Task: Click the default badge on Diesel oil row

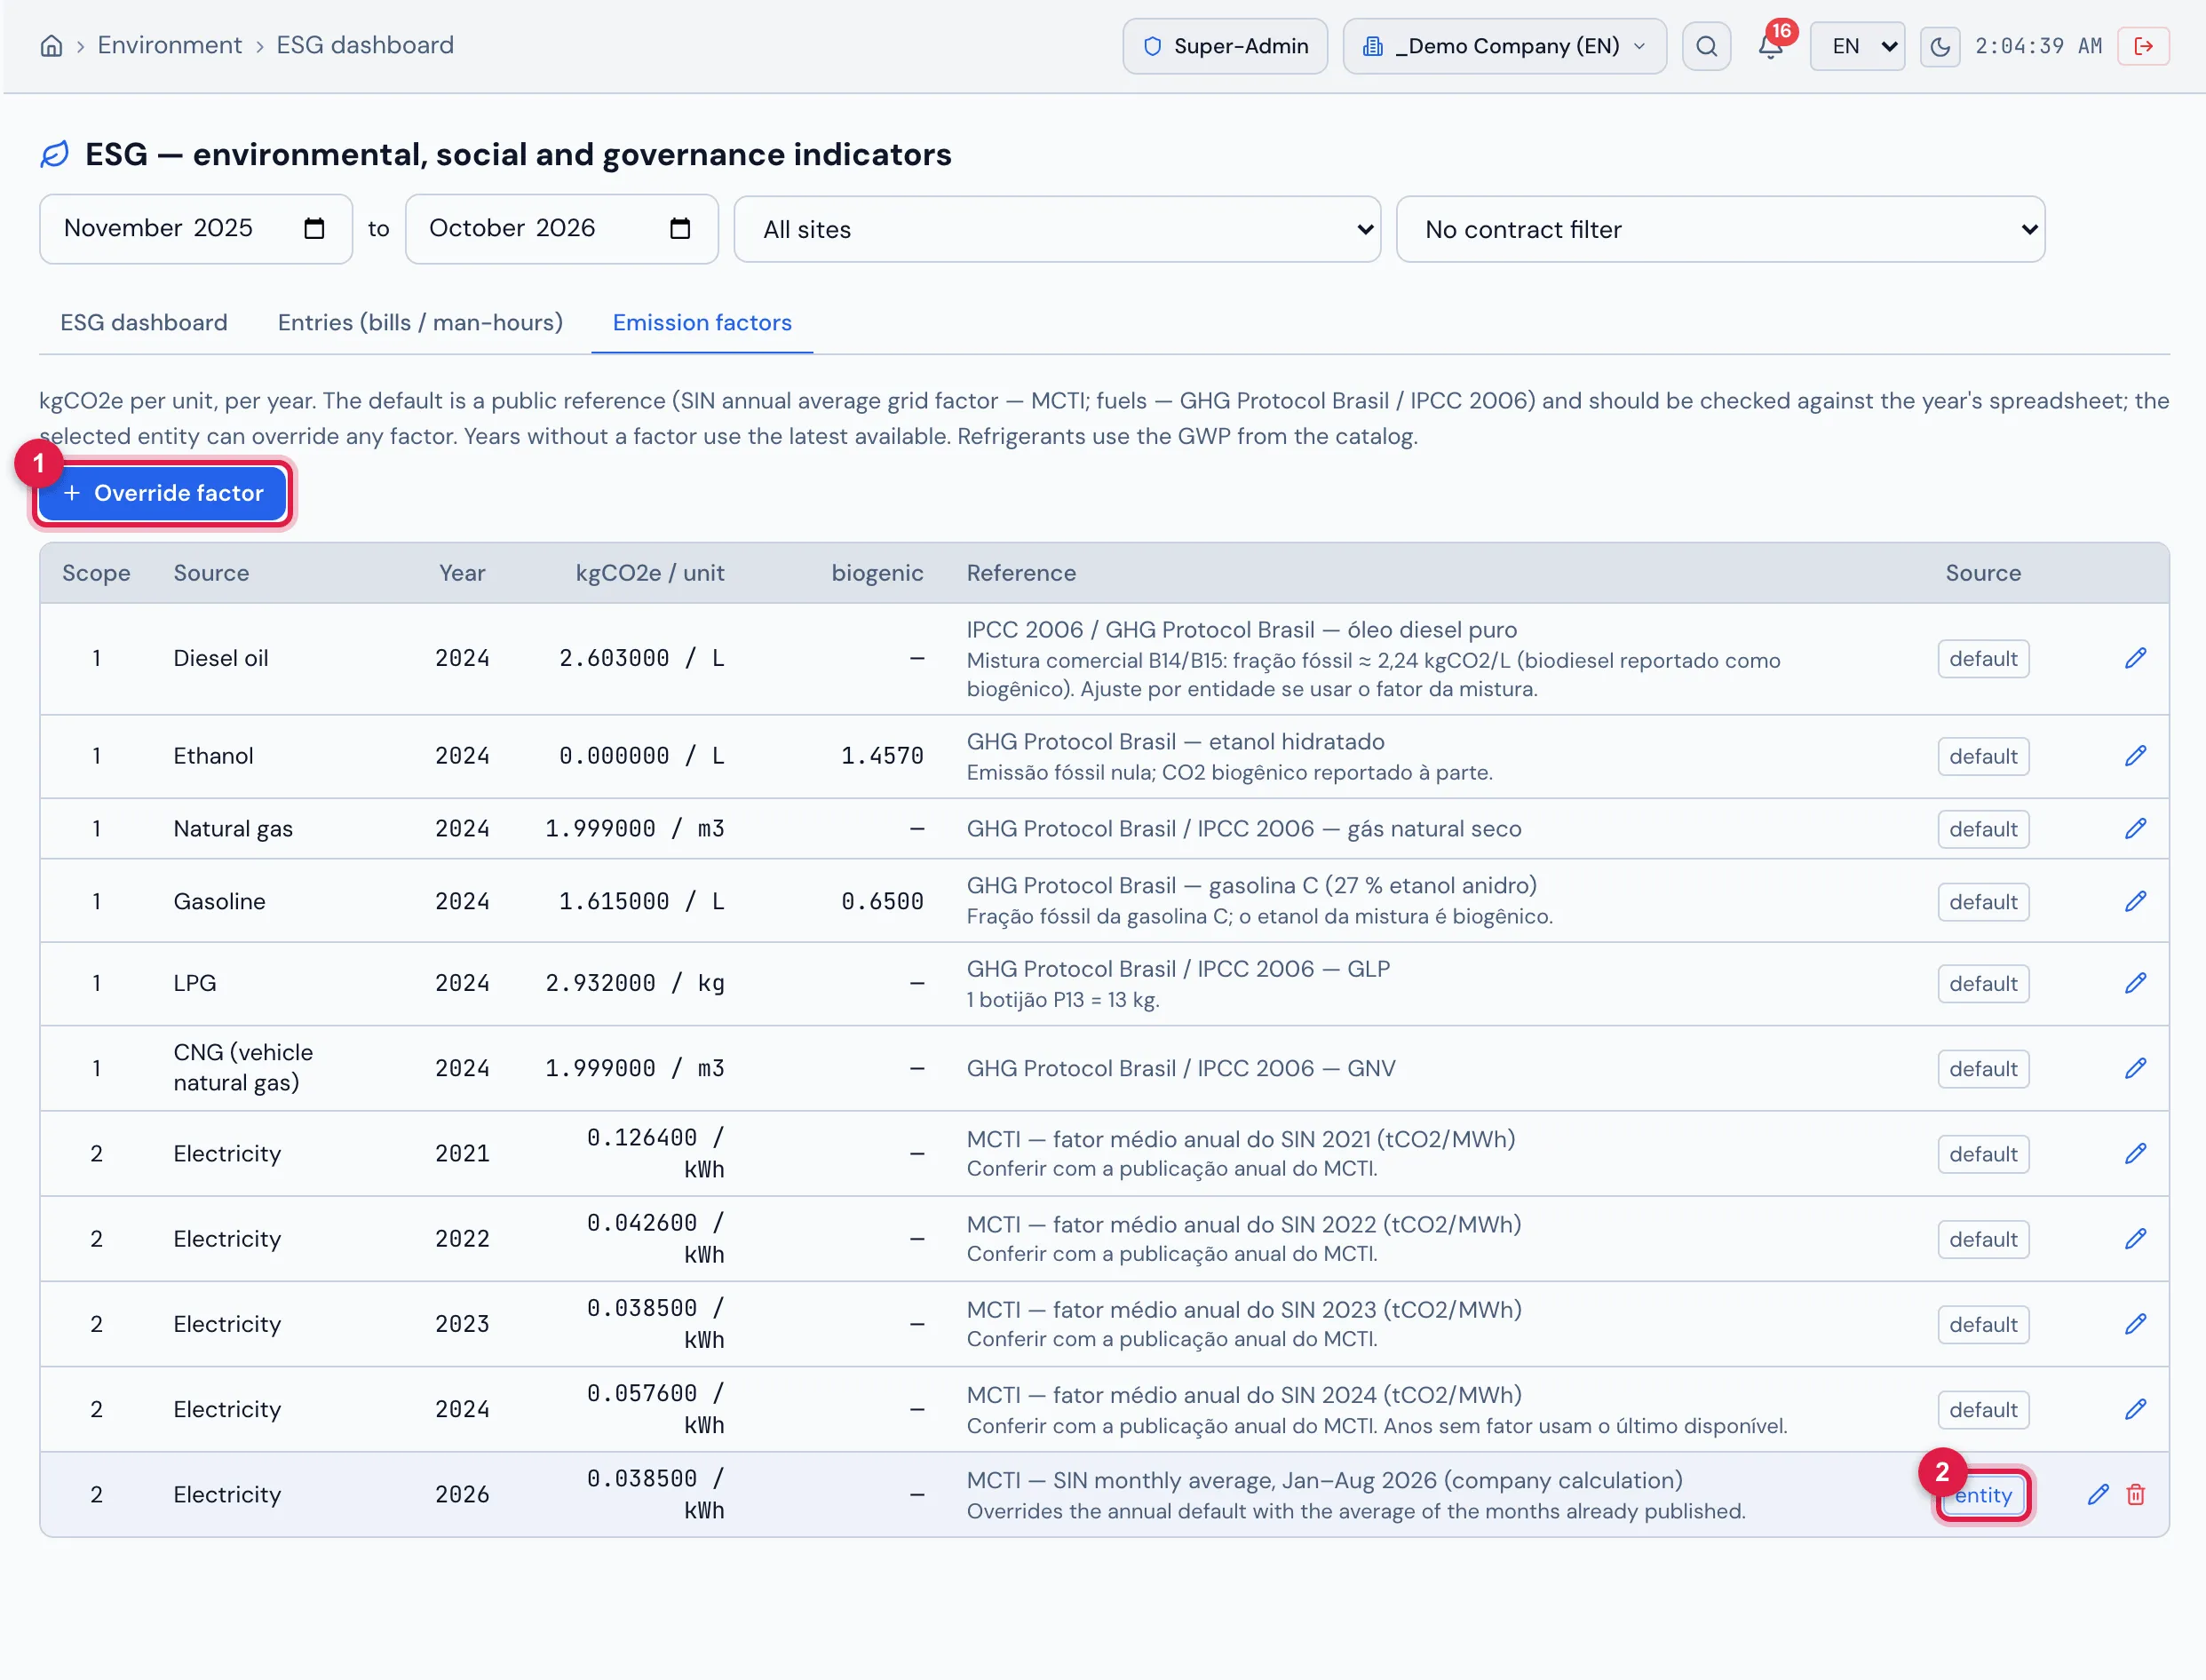Action: pos(1983,659)
